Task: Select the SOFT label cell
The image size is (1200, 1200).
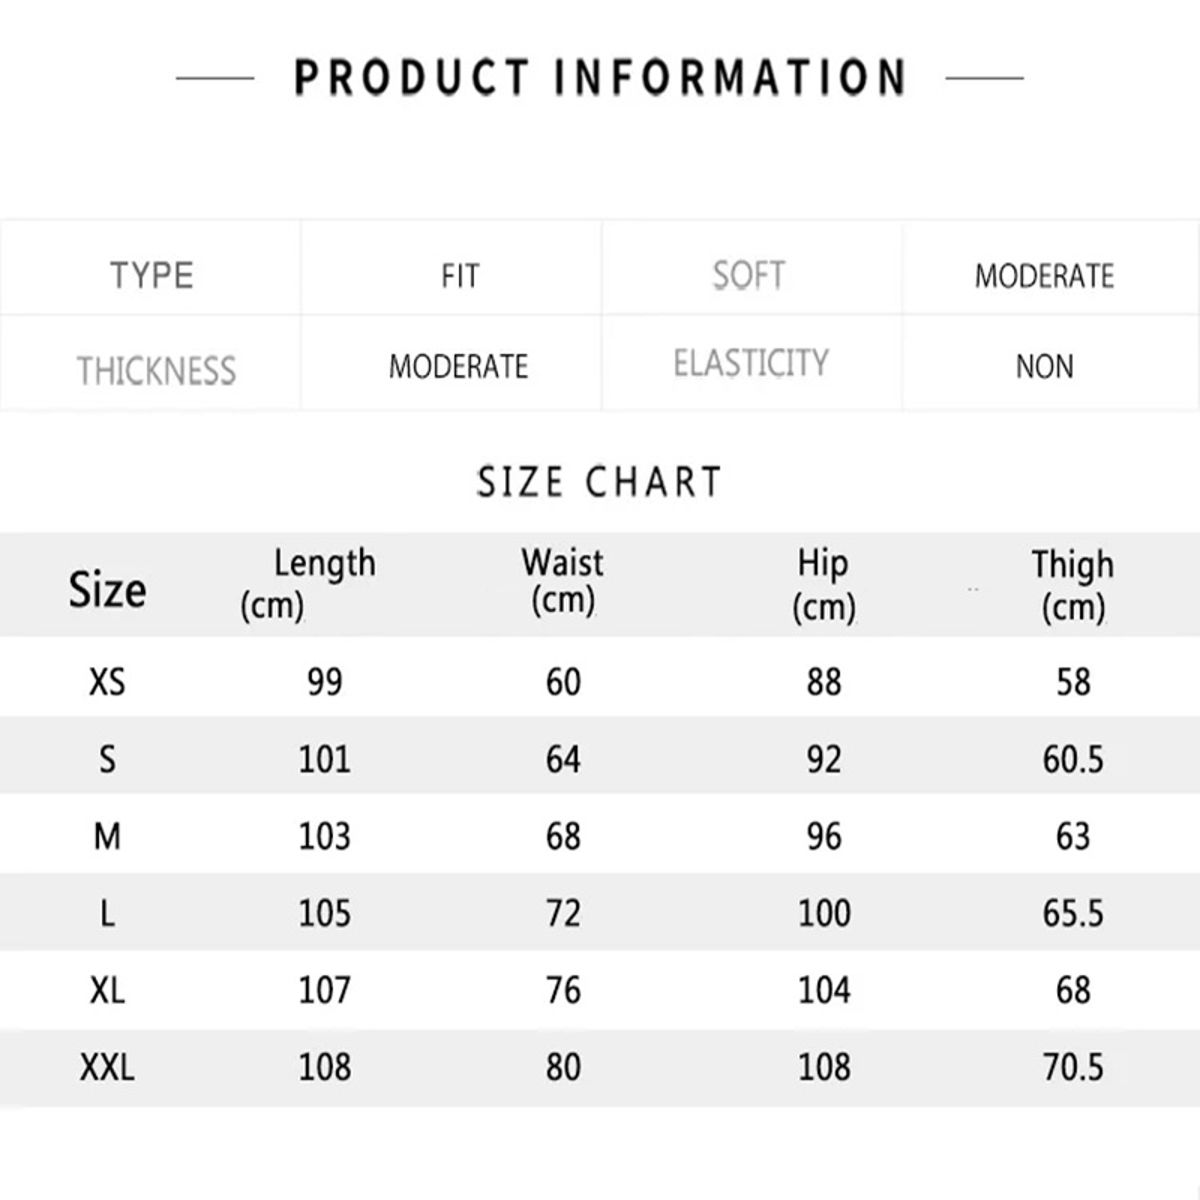Action: click(748, 275)
